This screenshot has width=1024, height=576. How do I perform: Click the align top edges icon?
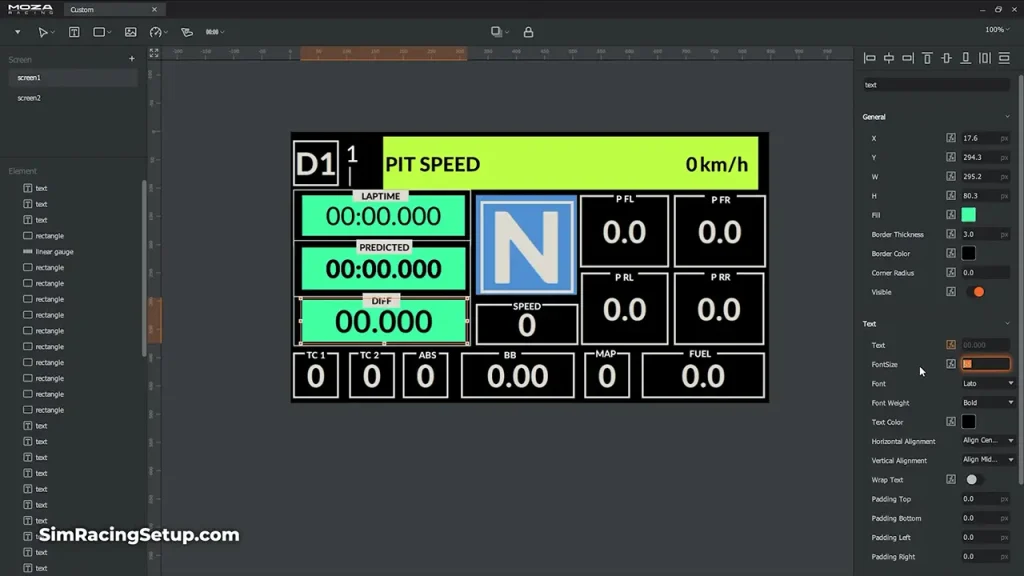[x=927, y=59]
